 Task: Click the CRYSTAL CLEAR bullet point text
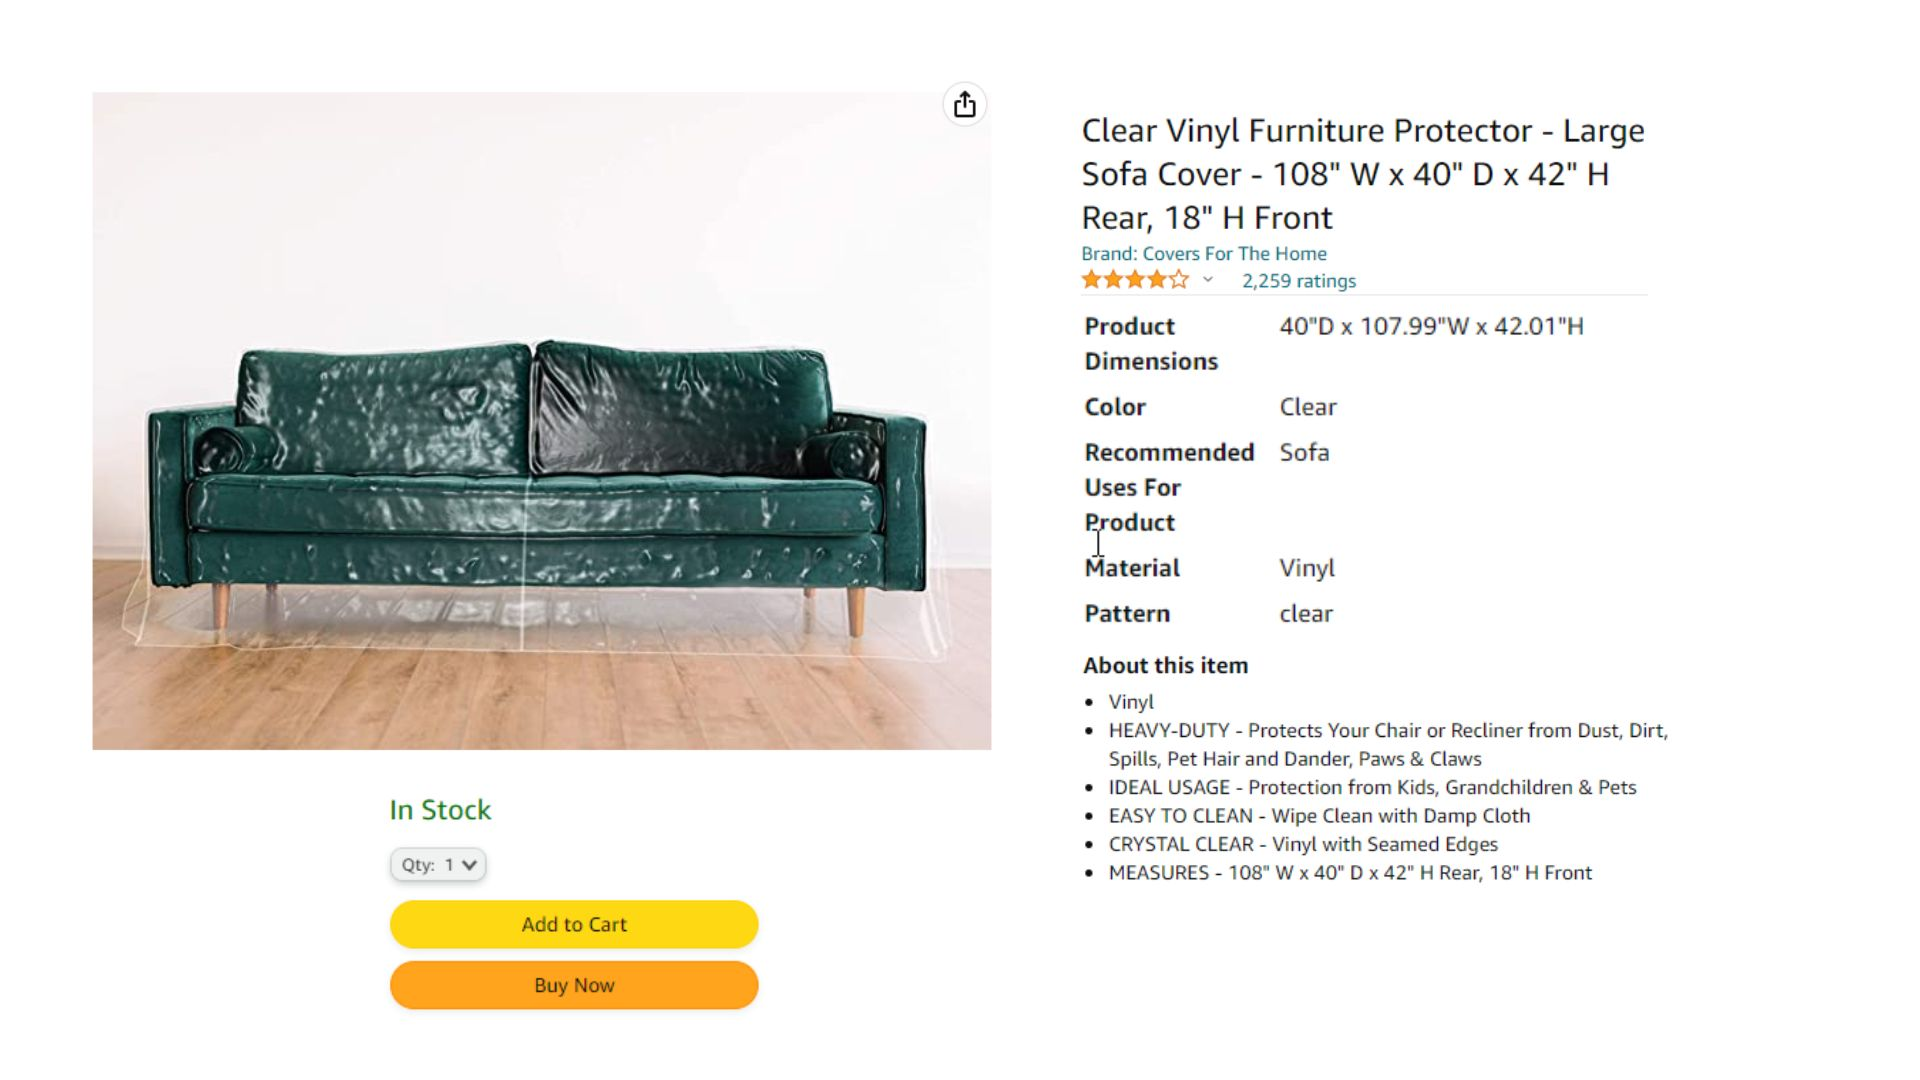(x=1303, y=845)
